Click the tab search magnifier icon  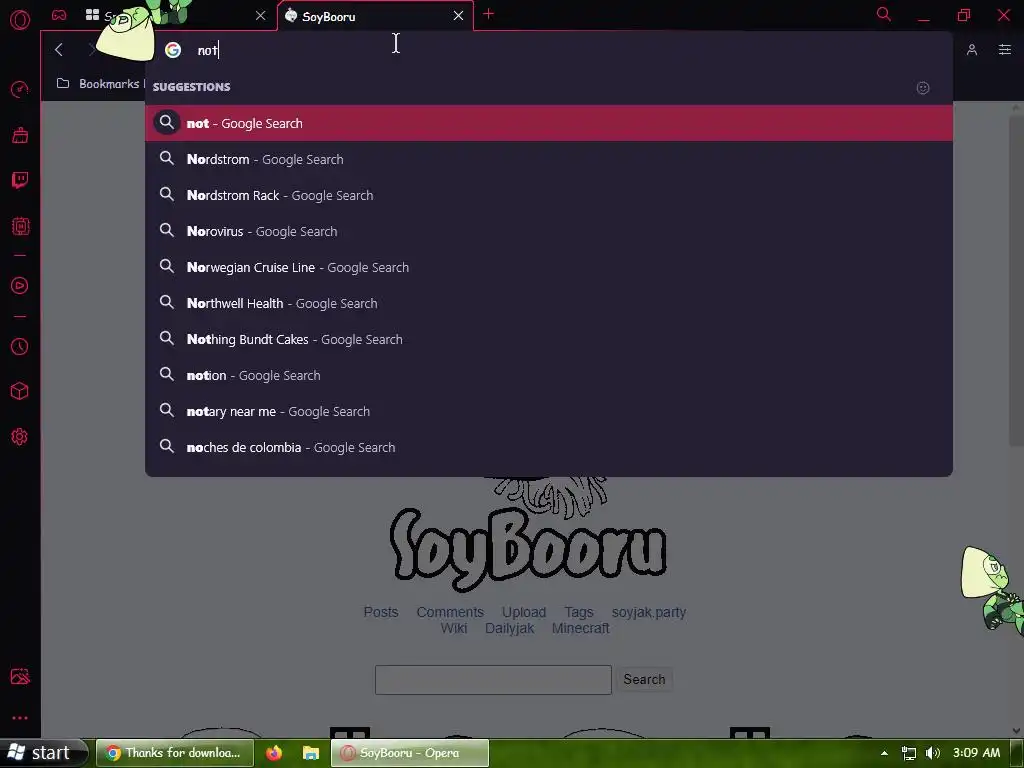coord(884,14)
